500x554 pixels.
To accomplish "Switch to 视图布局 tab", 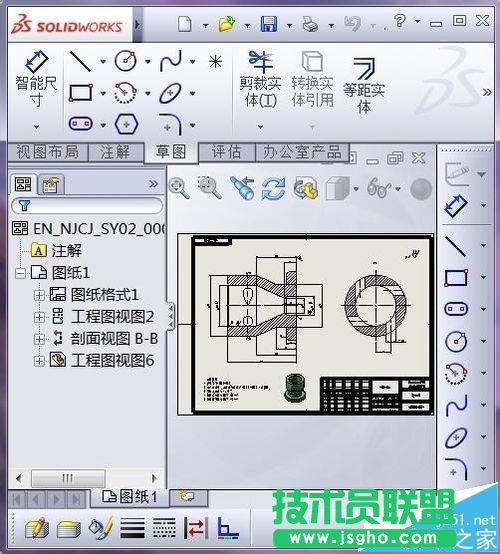I will tap(48, 152).
